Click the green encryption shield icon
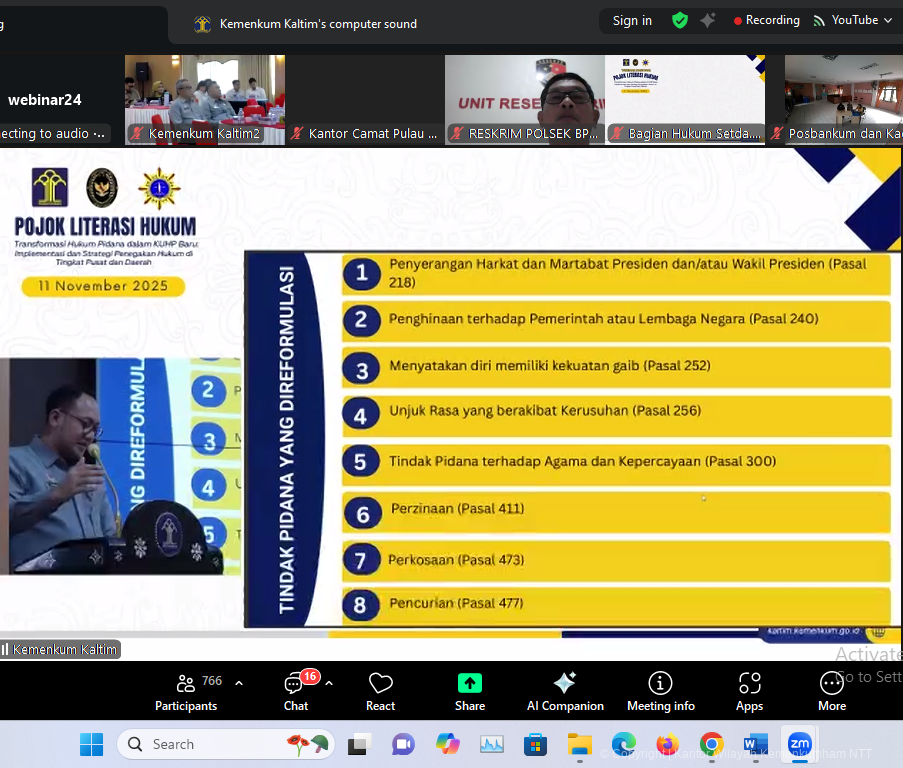This screenshot has width=903, height=768. (680, 20)
